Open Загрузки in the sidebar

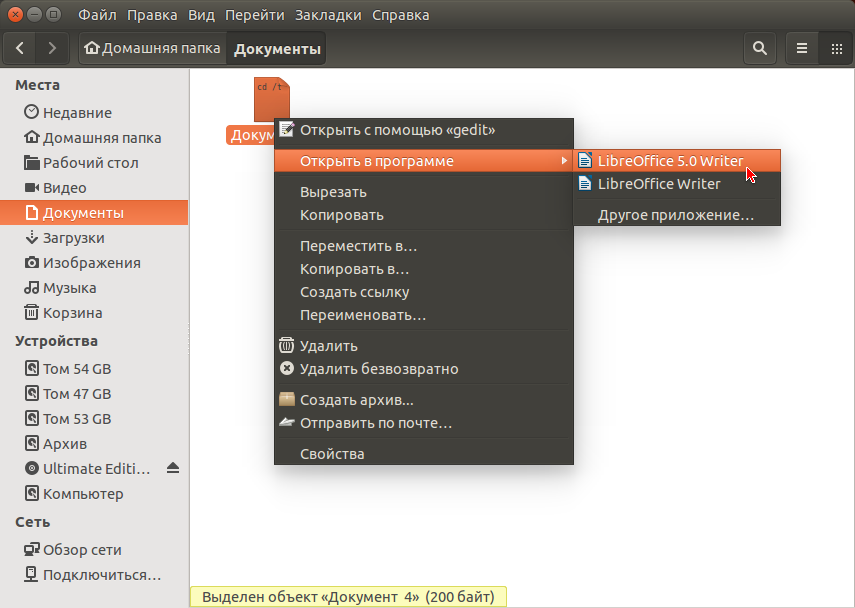pos(94,238)
